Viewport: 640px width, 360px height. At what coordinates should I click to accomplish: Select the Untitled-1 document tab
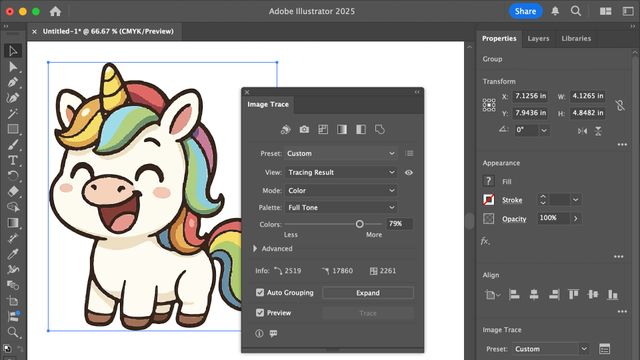coord(108,31)
